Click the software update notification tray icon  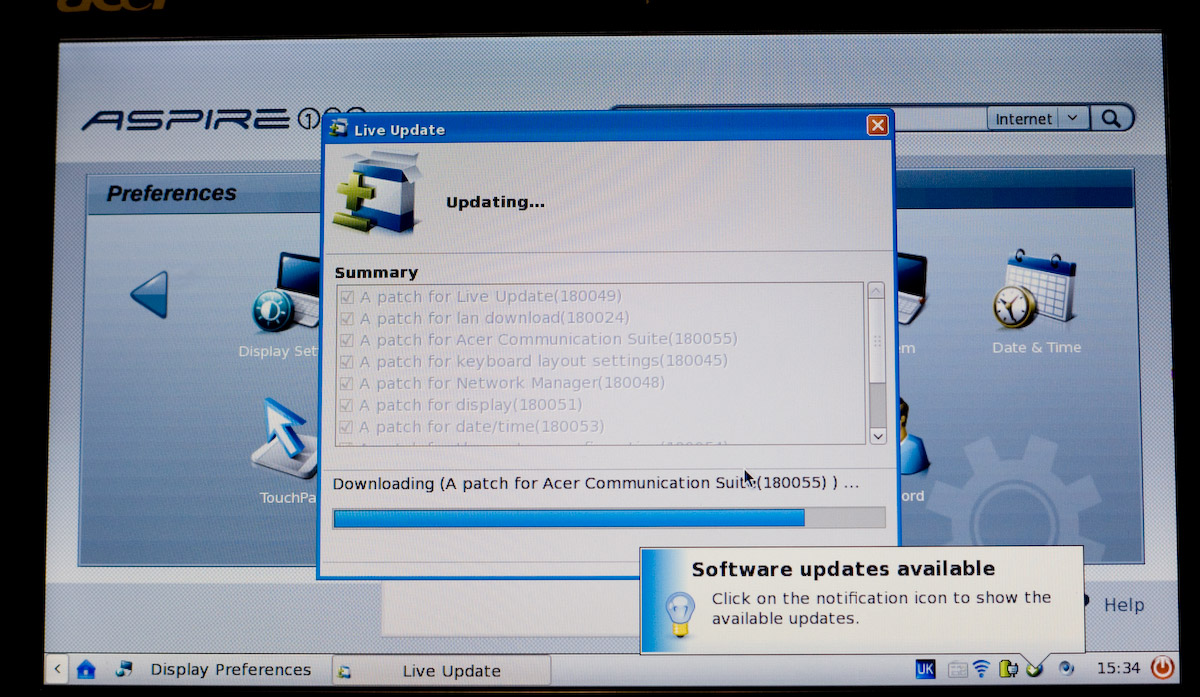click(x=1035, y=668)
